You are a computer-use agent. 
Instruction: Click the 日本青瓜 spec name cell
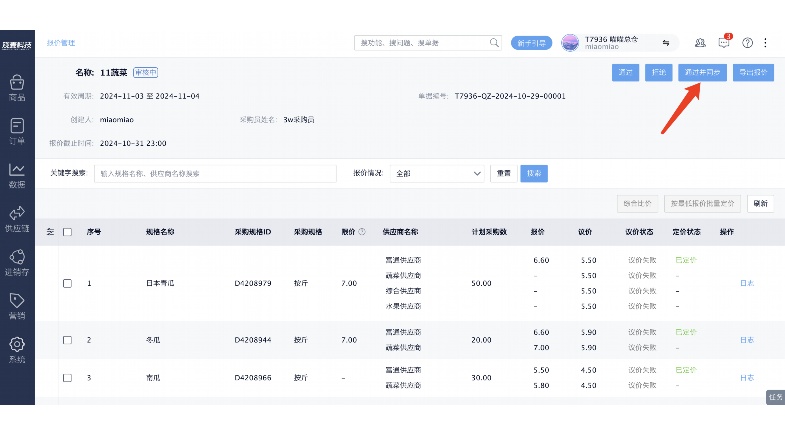pyautogui.click(x=160, y=283)
